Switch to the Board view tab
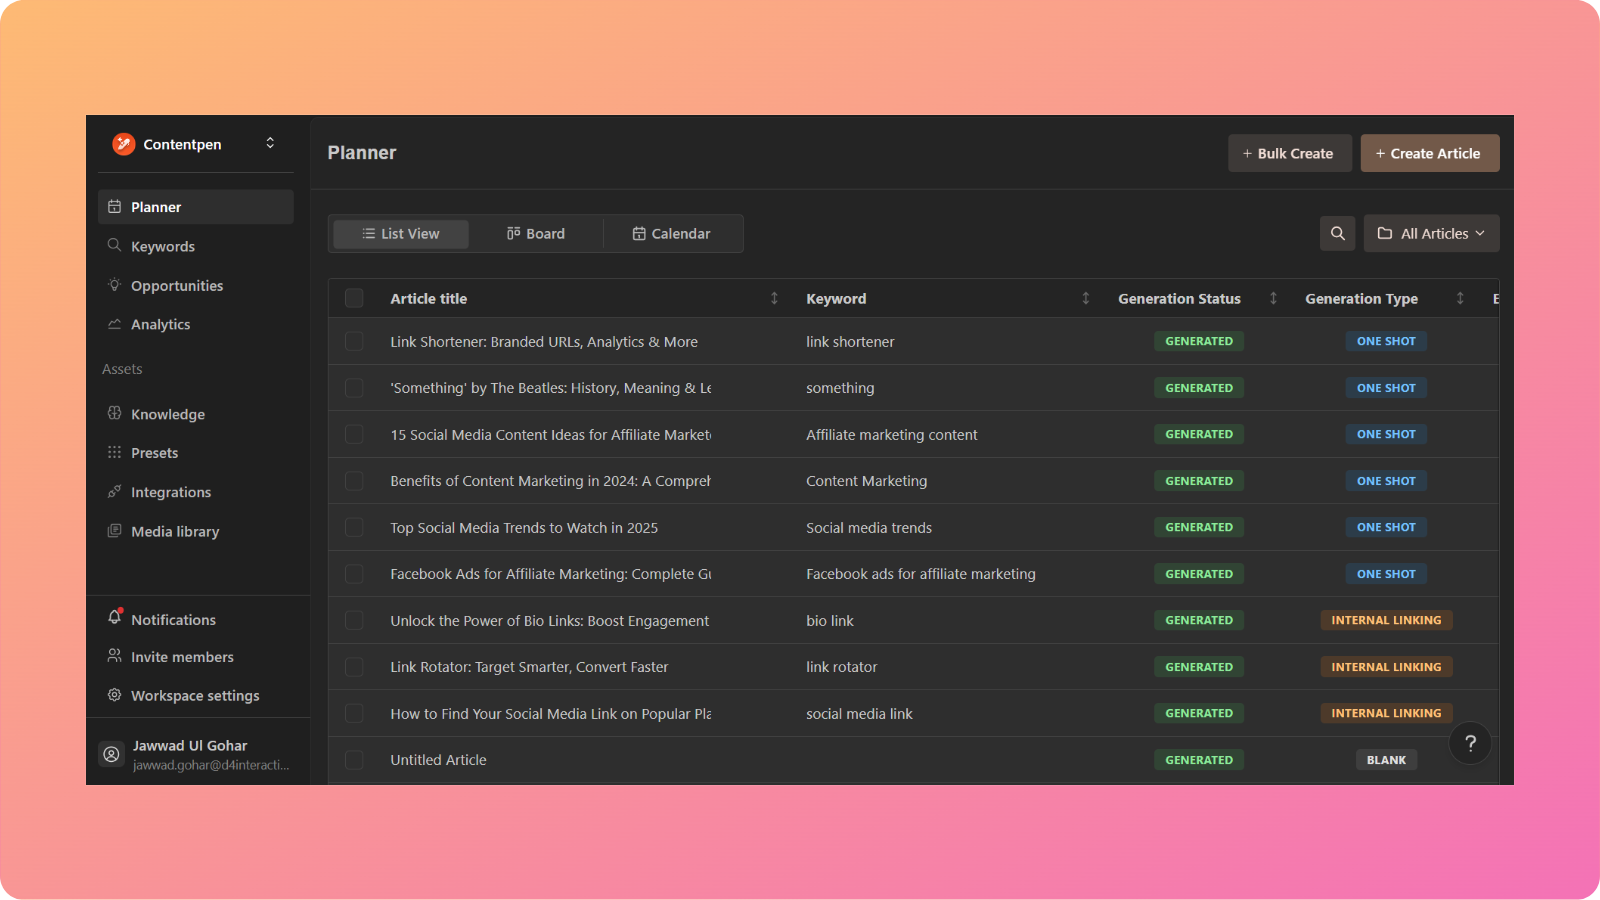Screen dimensions: 1600x900 tap(536, 233)
